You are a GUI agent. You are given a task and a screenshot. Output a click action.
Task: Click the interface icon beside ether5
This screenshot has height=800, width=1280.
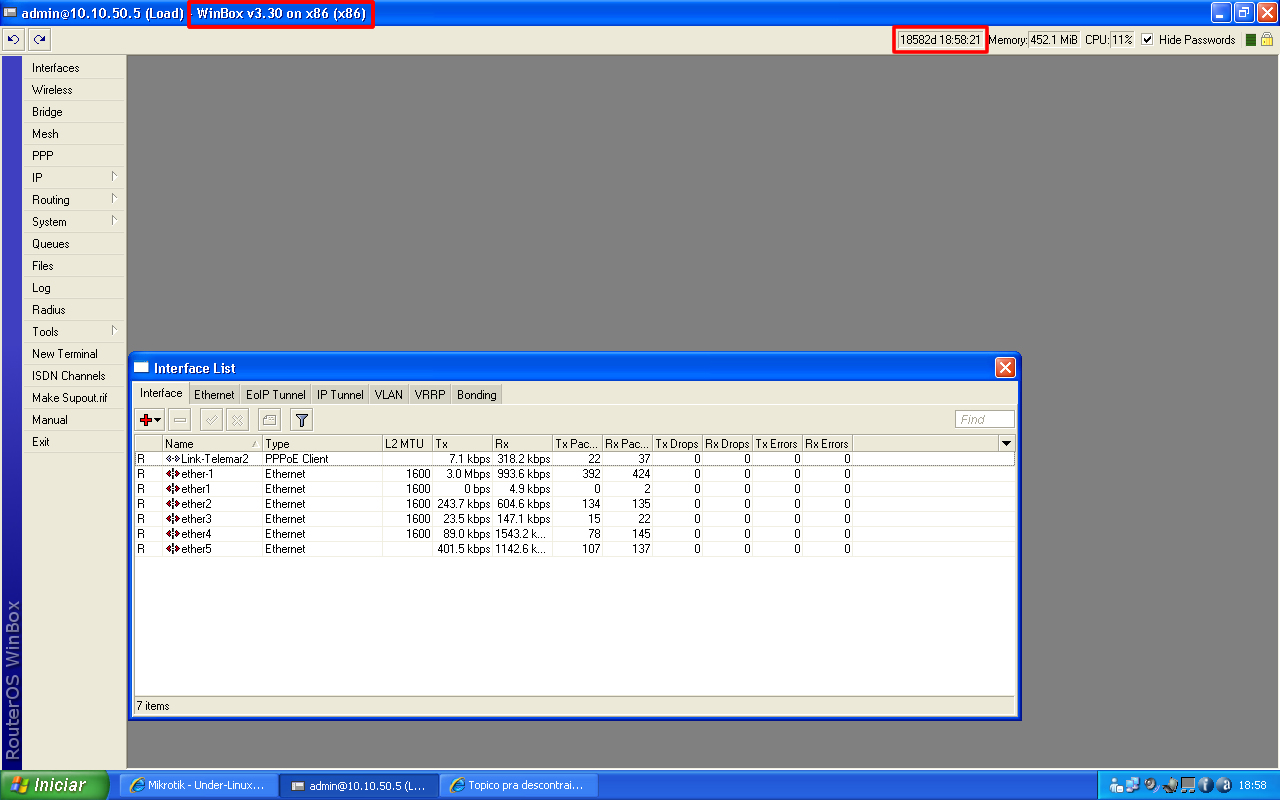173,549
